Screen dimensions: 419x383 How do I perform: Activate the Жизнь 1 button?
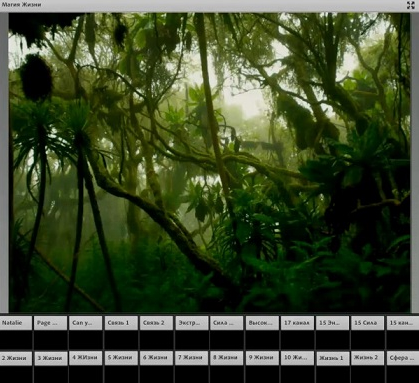coord(332,358)
